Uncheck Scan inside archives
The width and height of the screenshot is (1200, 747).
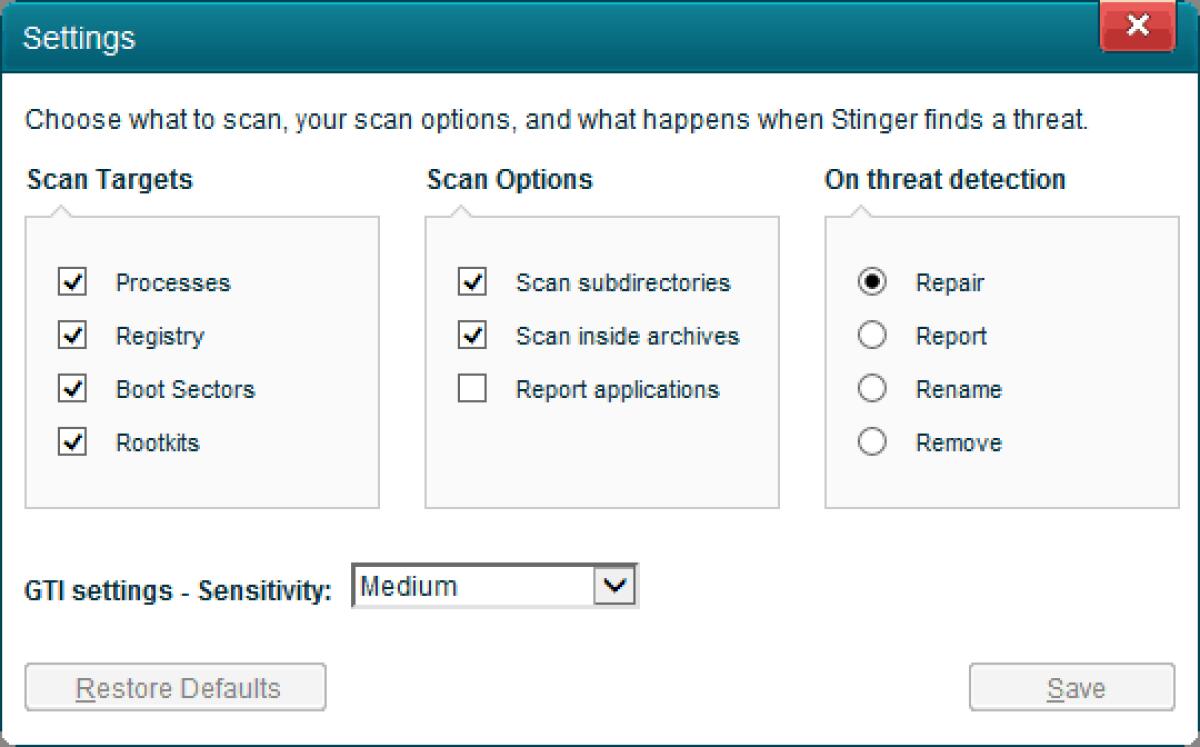tap(472, 336)
